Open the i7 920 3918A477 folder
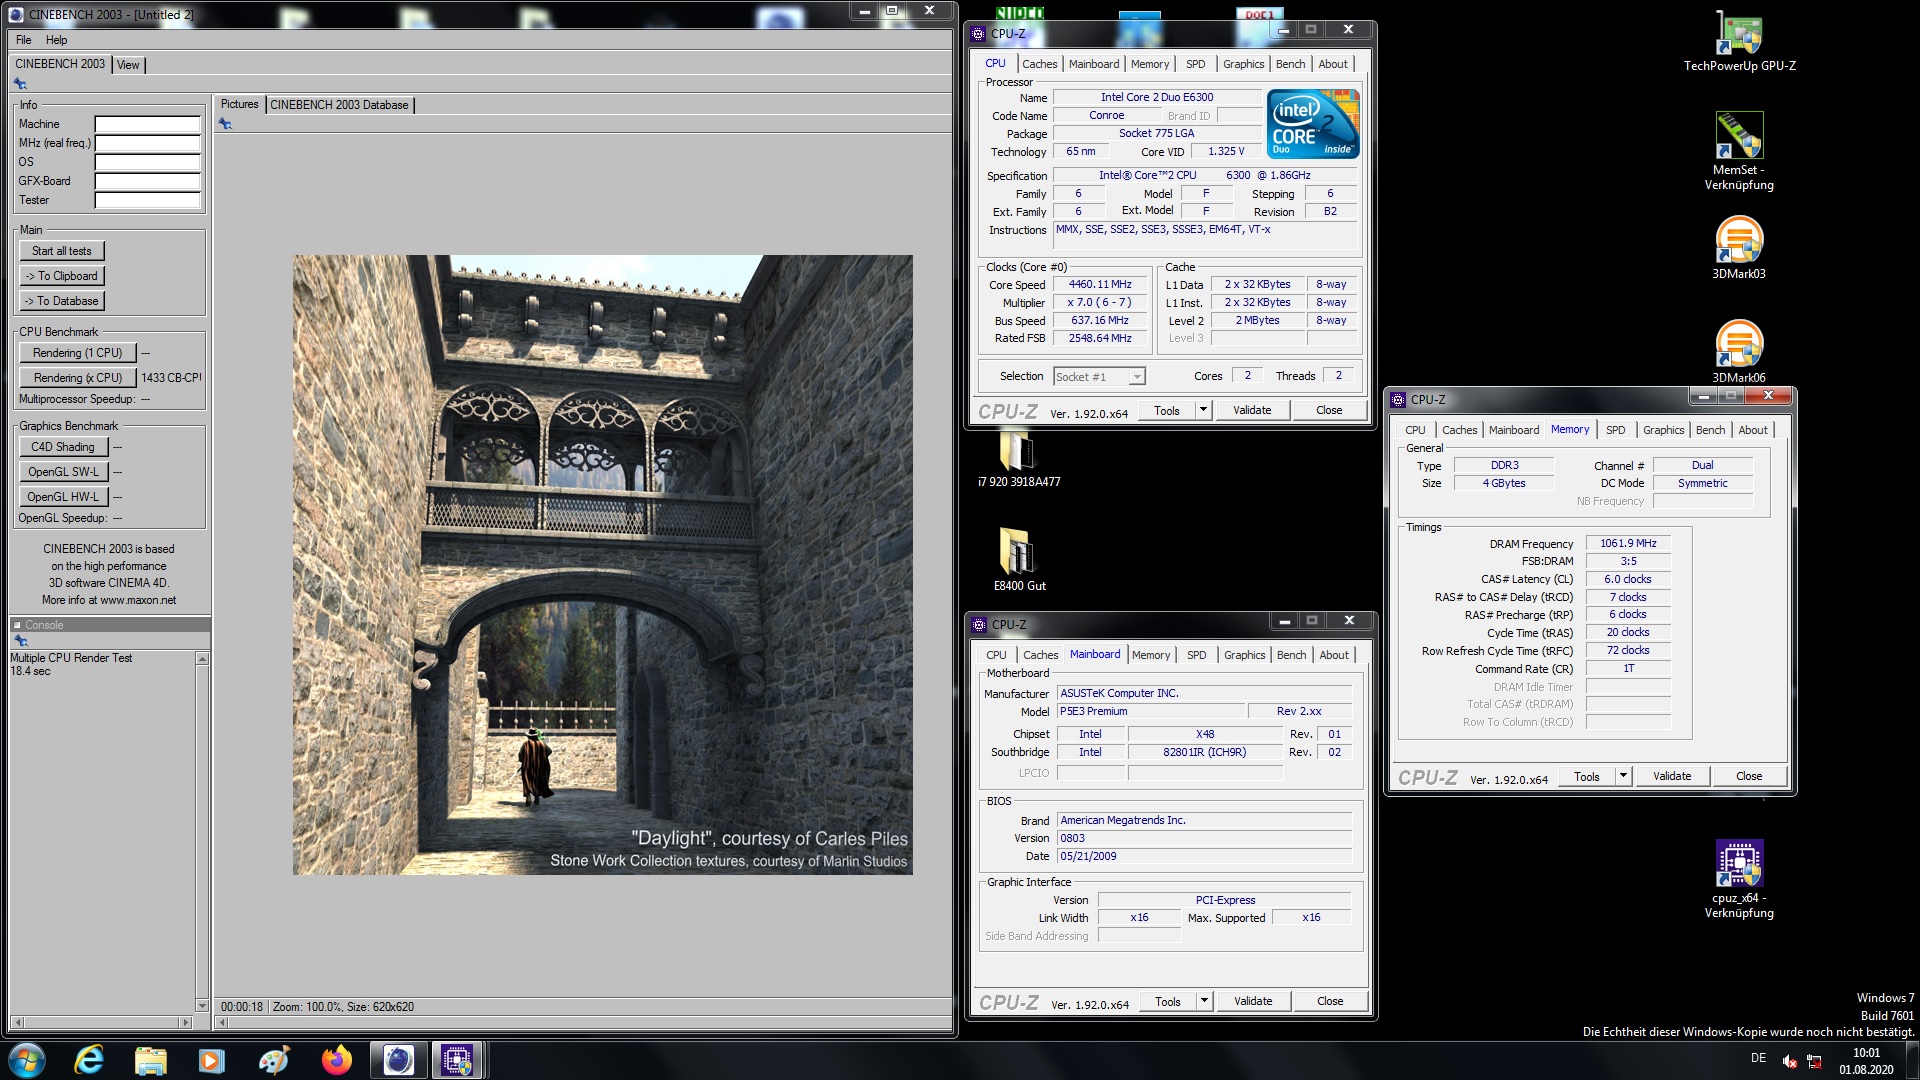 (x=1018, y=459)
